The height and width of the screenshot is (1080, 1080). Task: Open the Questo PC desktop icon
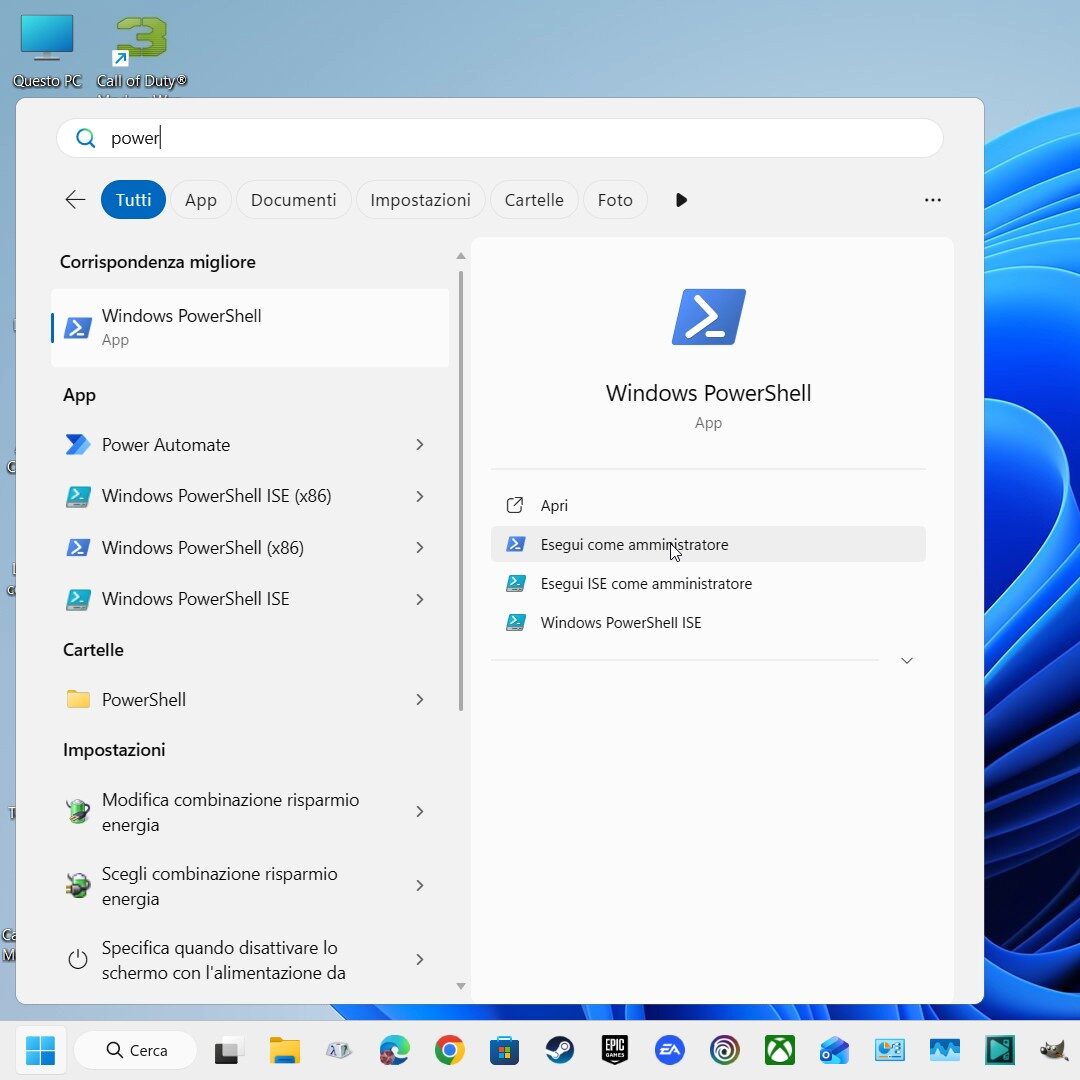47,51
